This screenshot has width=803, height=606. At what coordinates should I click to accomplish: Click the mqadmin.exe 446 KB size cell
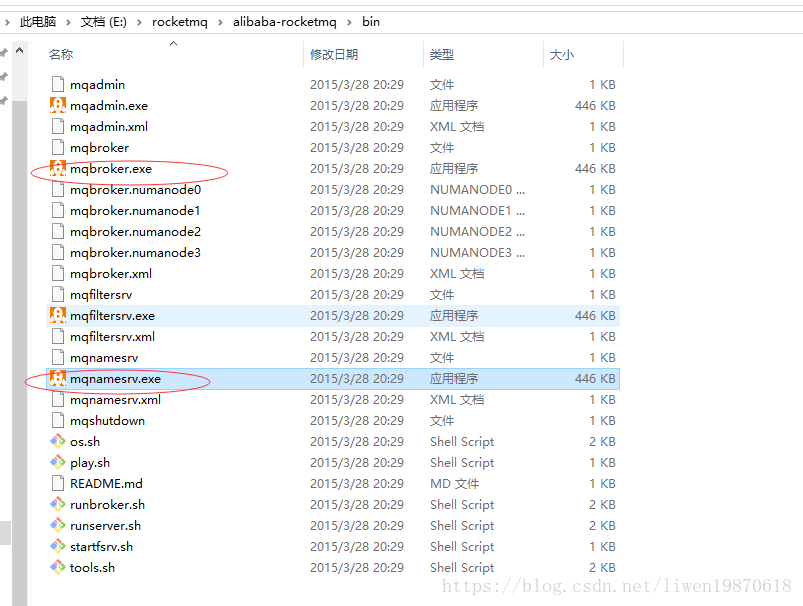(595, 106)
